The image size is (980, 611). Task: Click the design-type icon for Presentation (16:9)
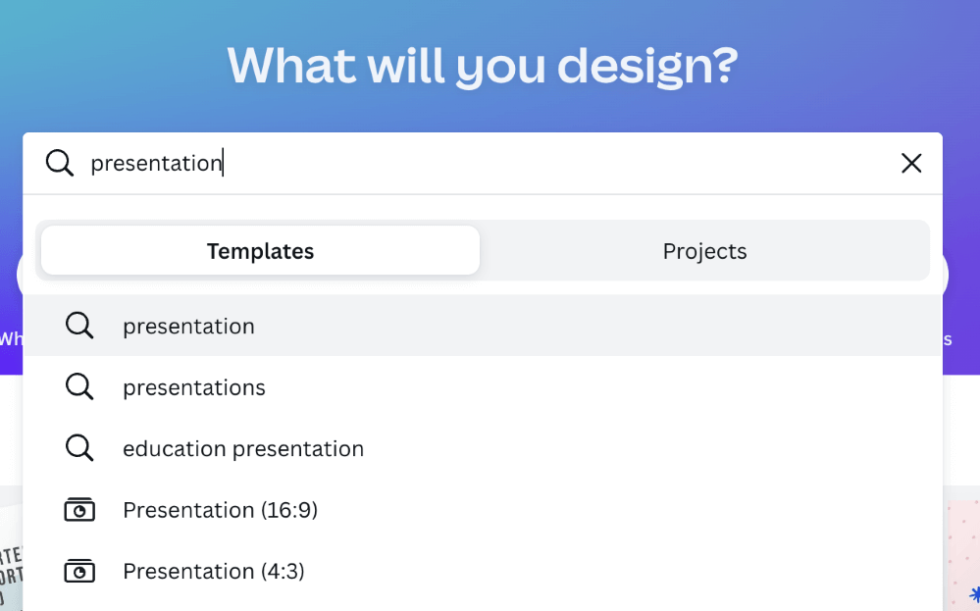point(80,510)
